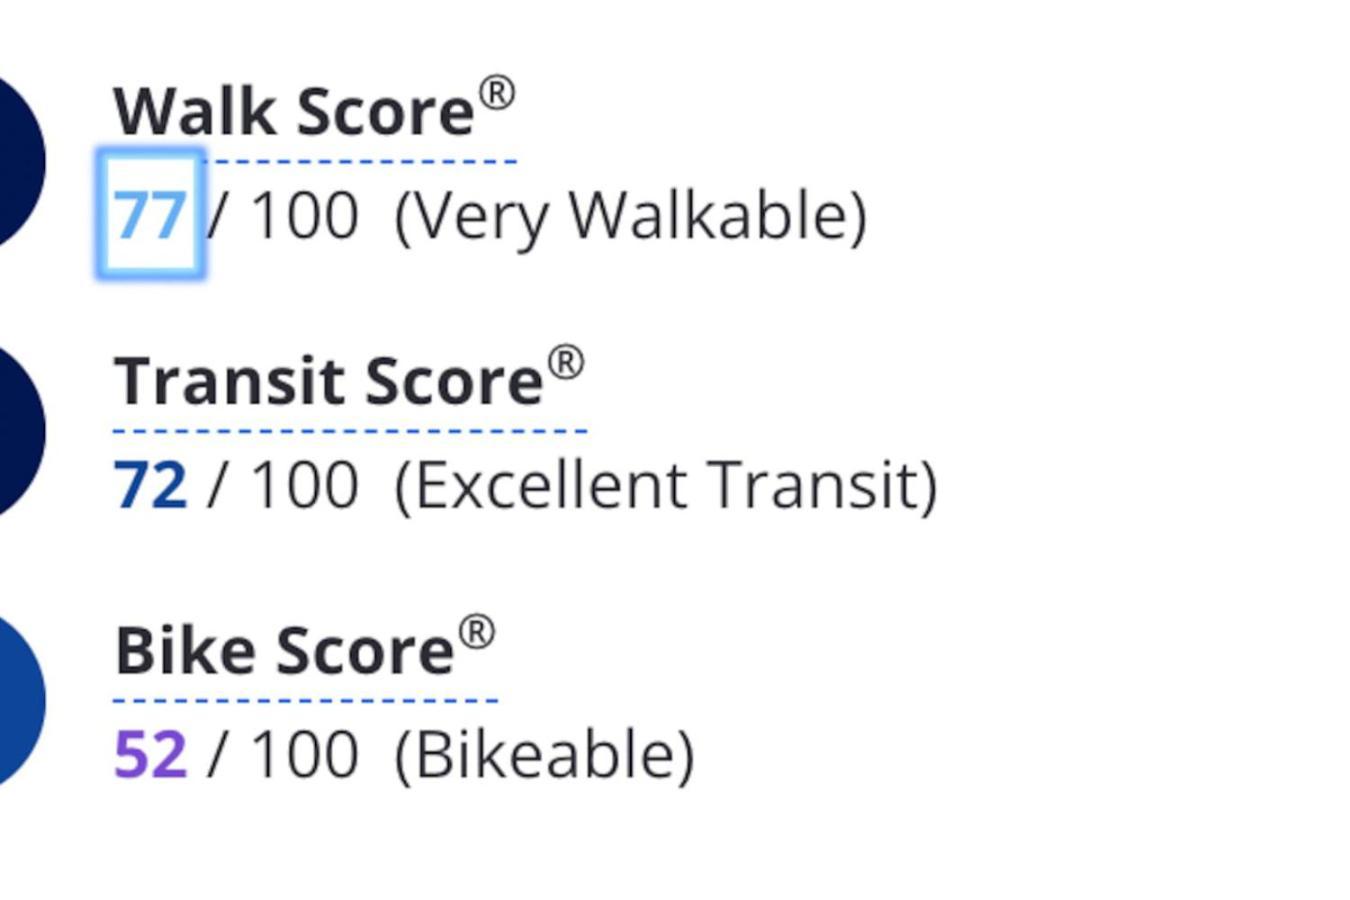Viewport: 1350px width, 900px height.
Task: Click the / 100 text next to 52
Action: 283,755
